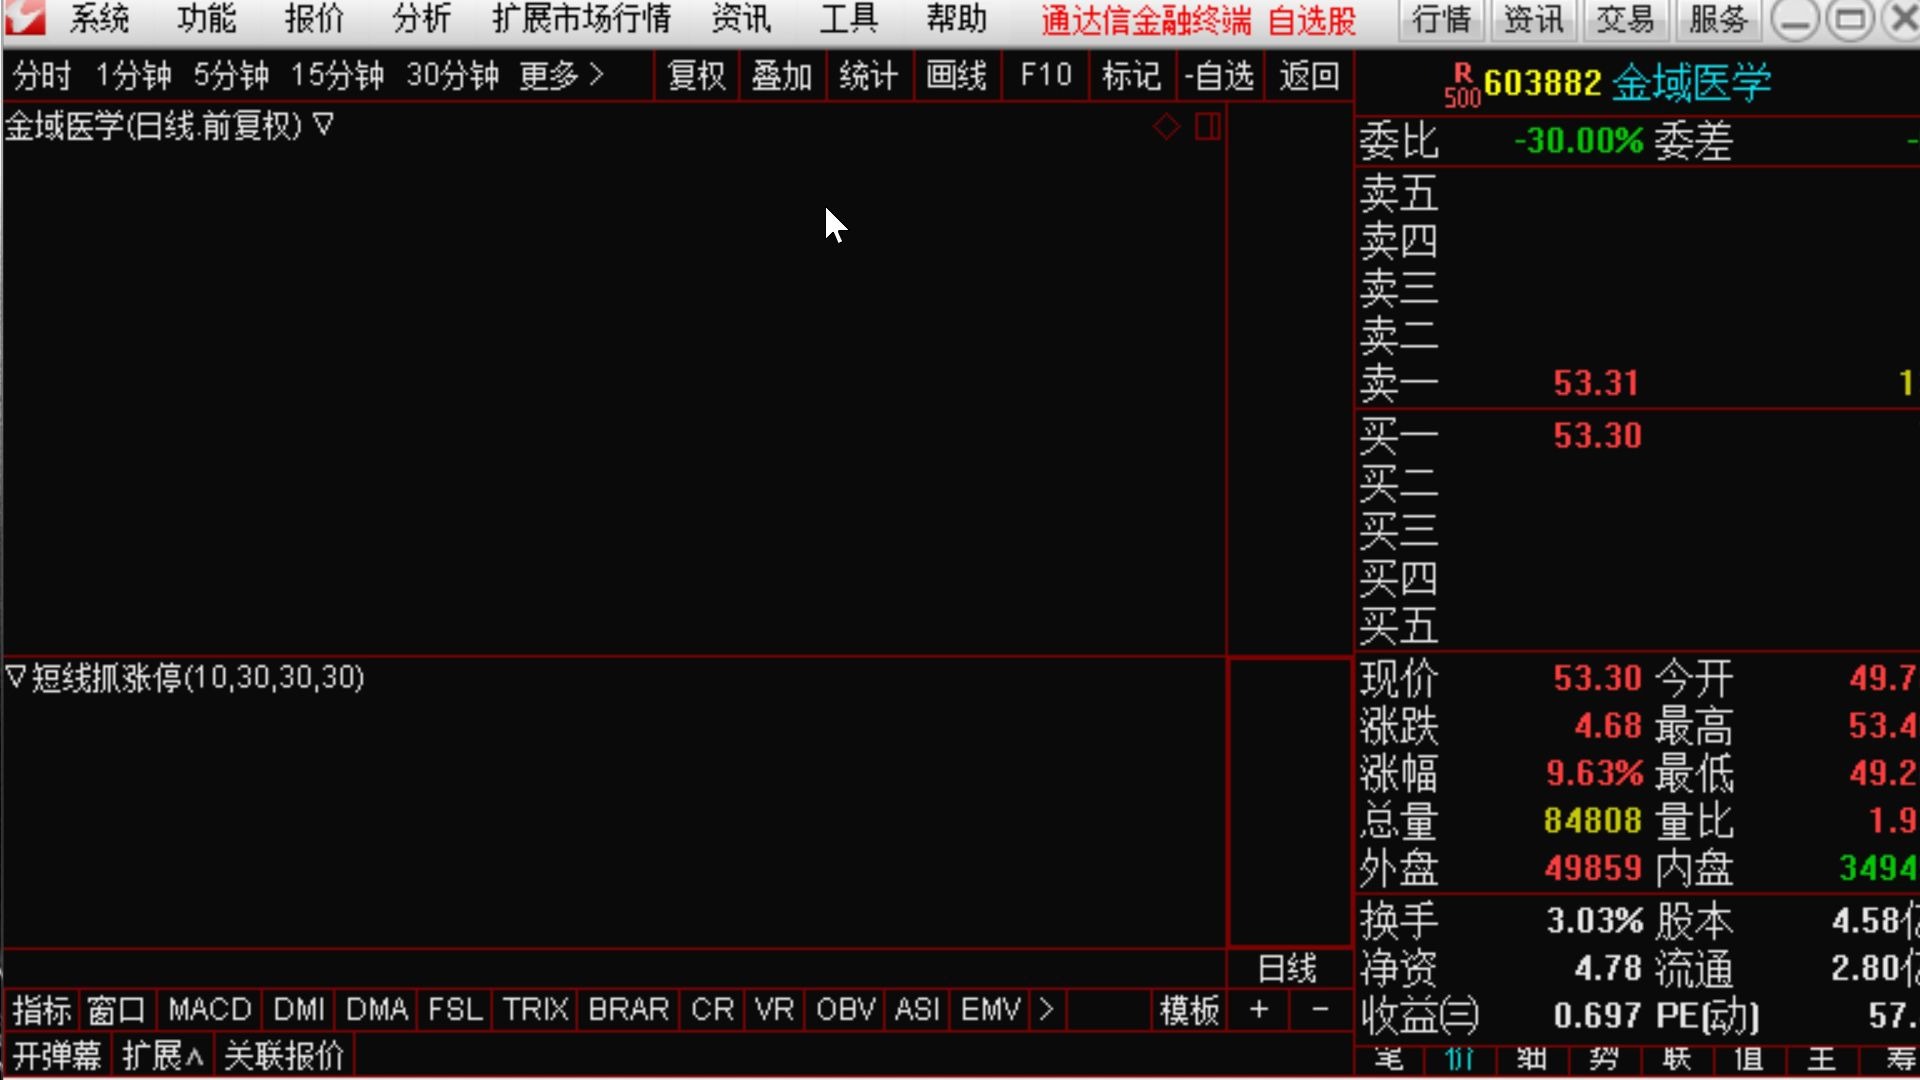The image size is (1920, 1080).
Task: Click the 资讯 button next to 行情
Action: pos(1533,20)
